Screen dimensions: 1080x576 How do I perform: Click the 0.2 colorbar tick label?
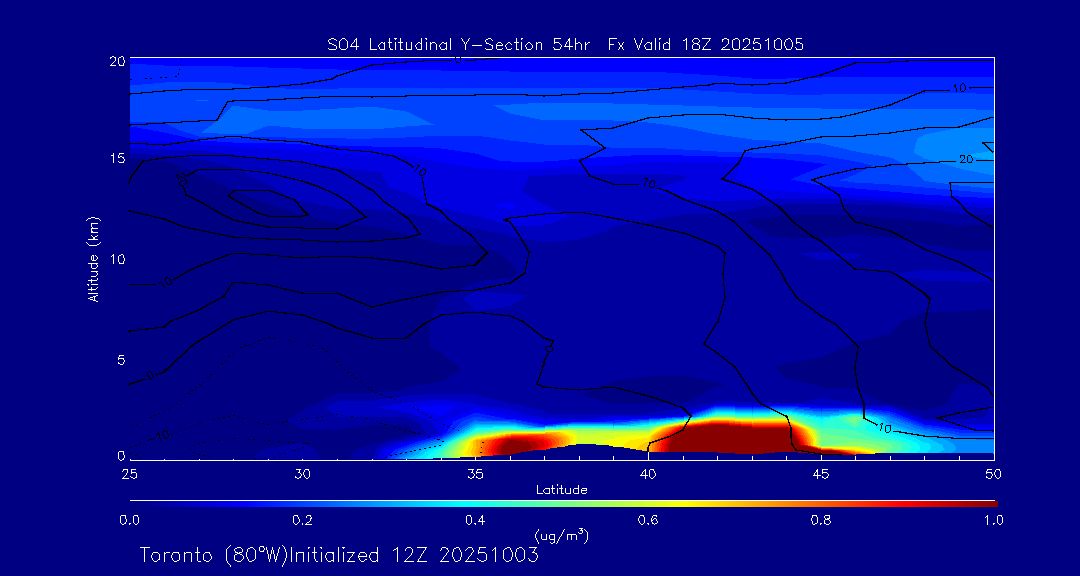[302, 520]
